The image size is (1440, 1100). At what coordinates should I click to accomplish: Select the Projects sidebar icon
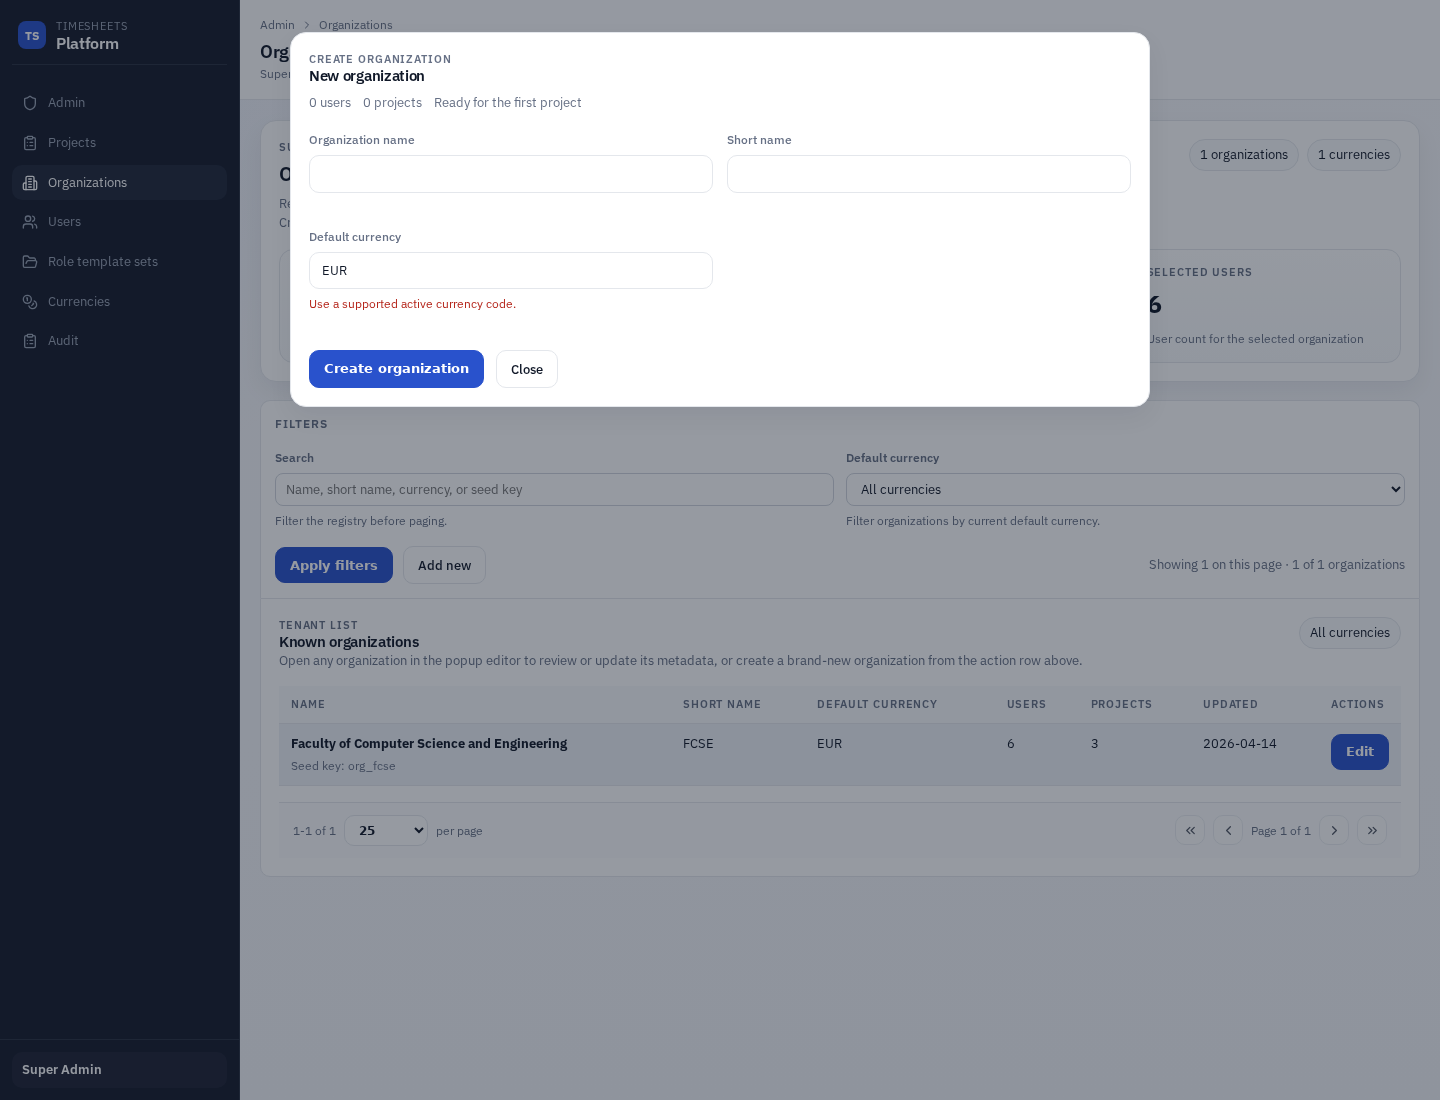[29, 142]
